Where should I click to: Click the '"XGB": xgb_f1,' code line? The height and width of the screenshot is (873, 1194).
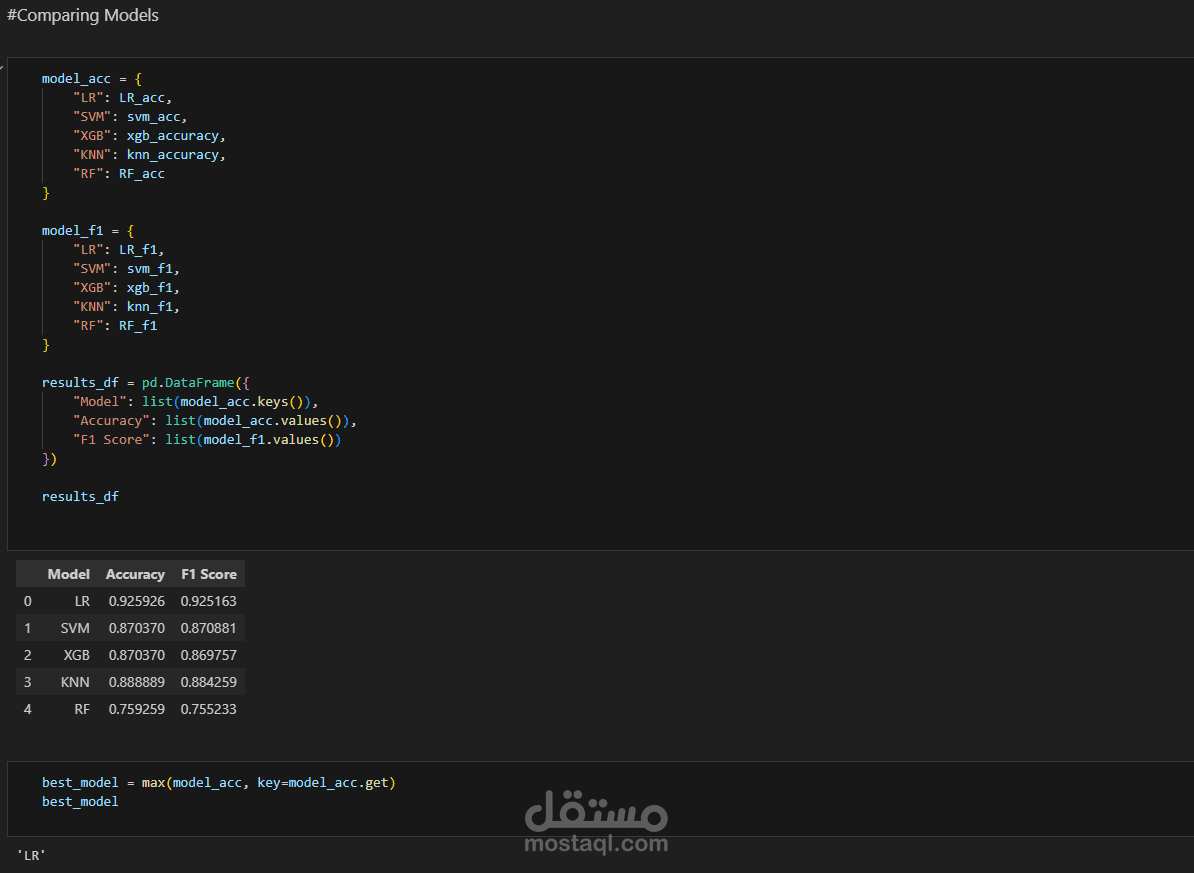click(126, 288)
